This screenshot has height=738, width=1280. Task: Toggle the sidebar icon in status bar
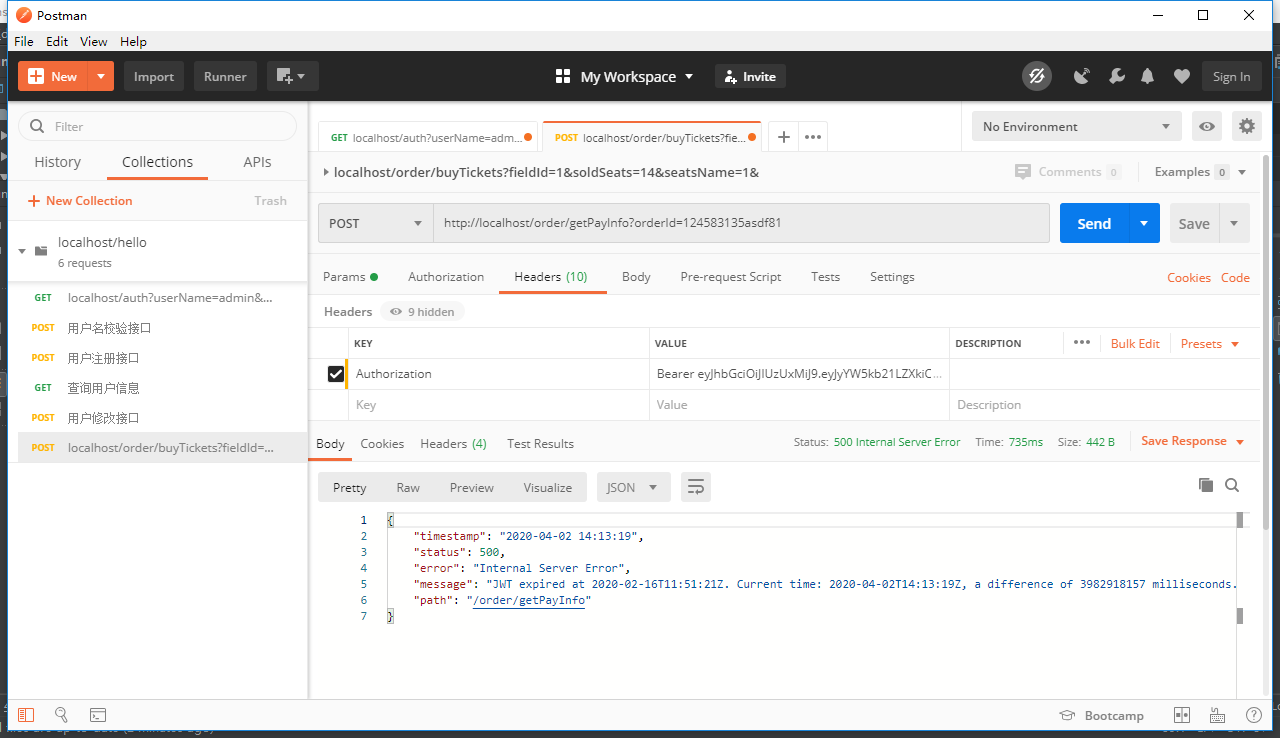pos(26,715)
